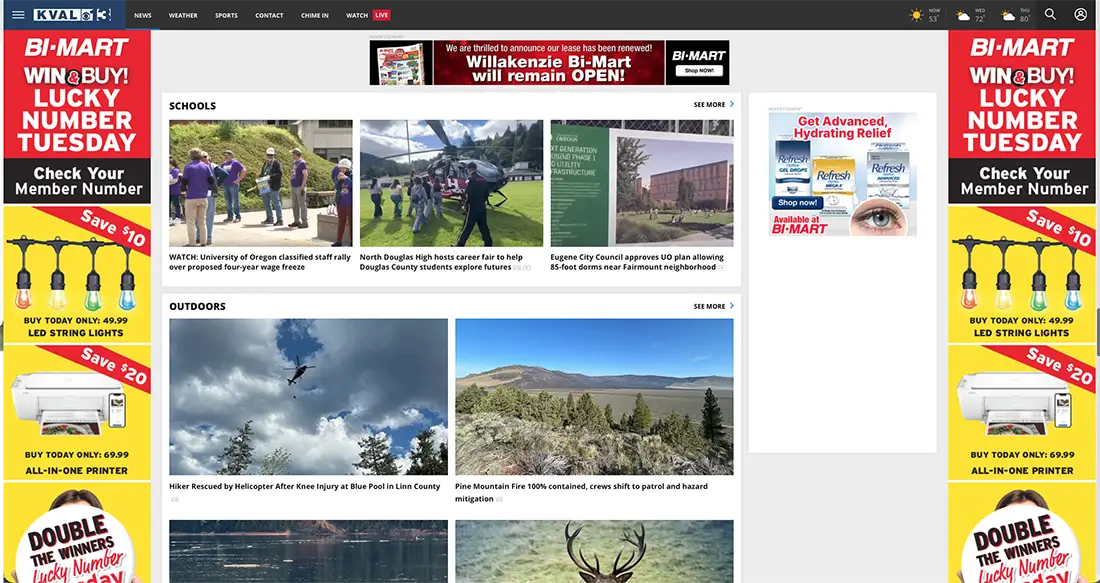Click right Bi-Mart Lucky Number Tuesday ad
Image resolution: width=1100 pixels, height=583 pixels.
coord(1022,116)
